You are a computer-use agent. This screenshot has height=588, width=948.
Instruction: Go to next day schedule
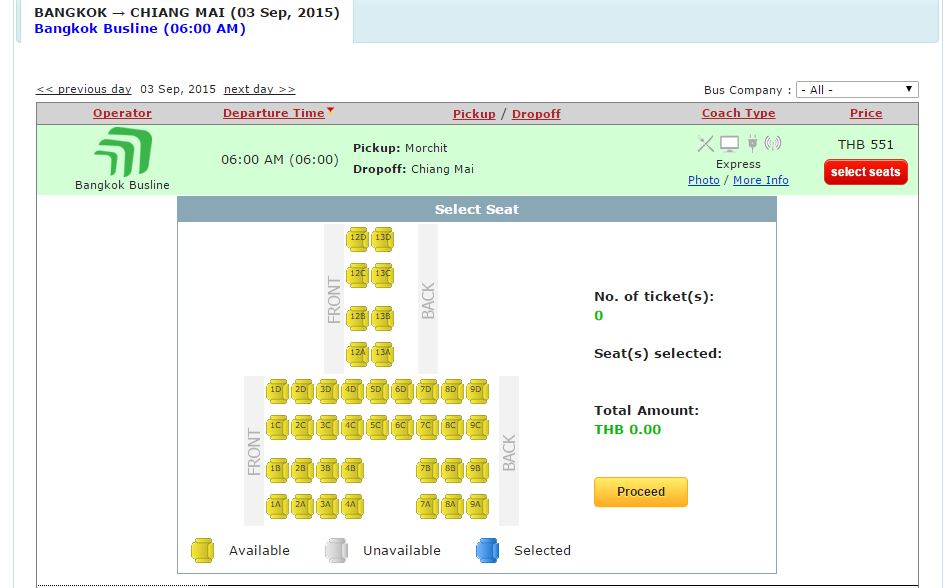pos(258,88)
